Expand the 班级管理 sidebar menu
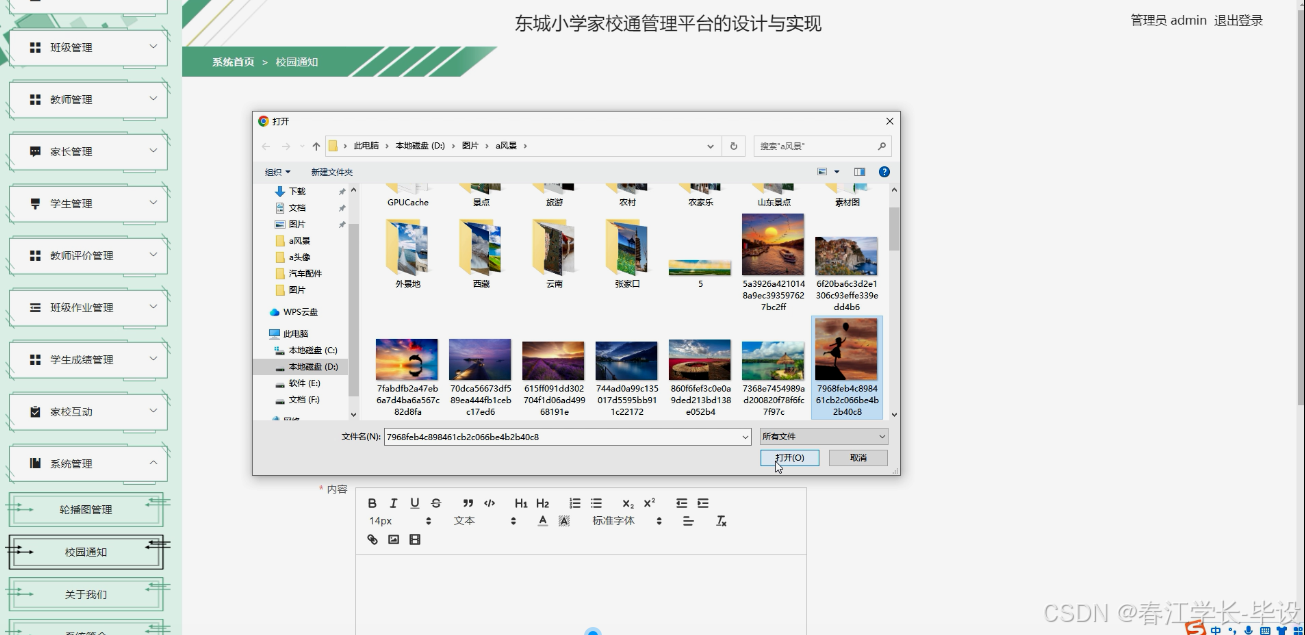This screenshot has width=1305, height=635. point(88,47)
